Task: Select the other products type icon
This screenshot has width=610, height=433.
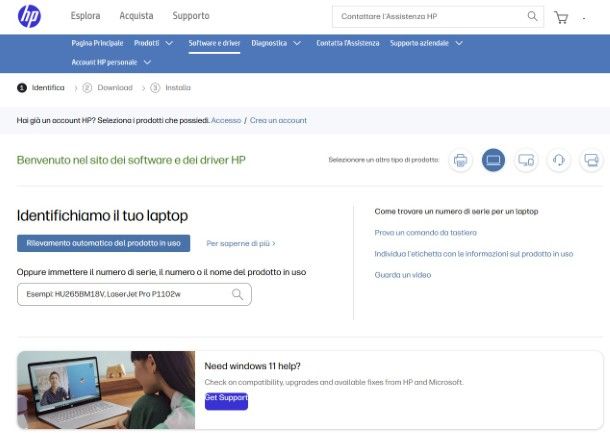Action: [x=591, y=160]
